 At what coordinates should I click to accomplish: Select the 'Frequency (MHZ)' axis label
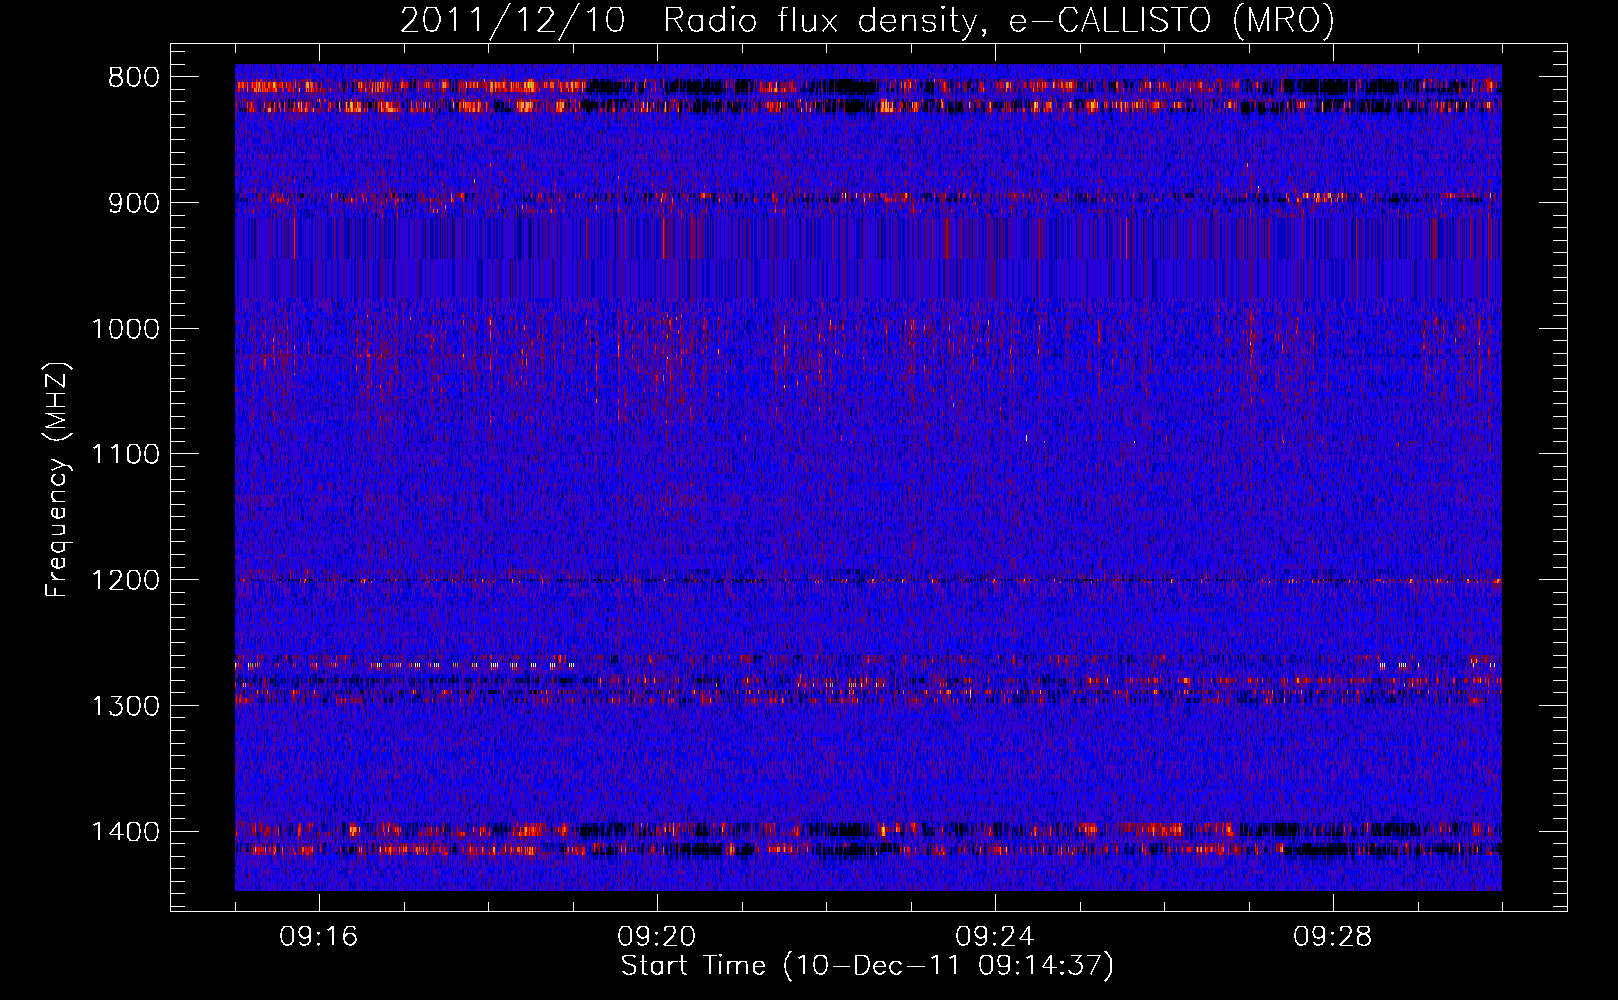pos(57,480)
